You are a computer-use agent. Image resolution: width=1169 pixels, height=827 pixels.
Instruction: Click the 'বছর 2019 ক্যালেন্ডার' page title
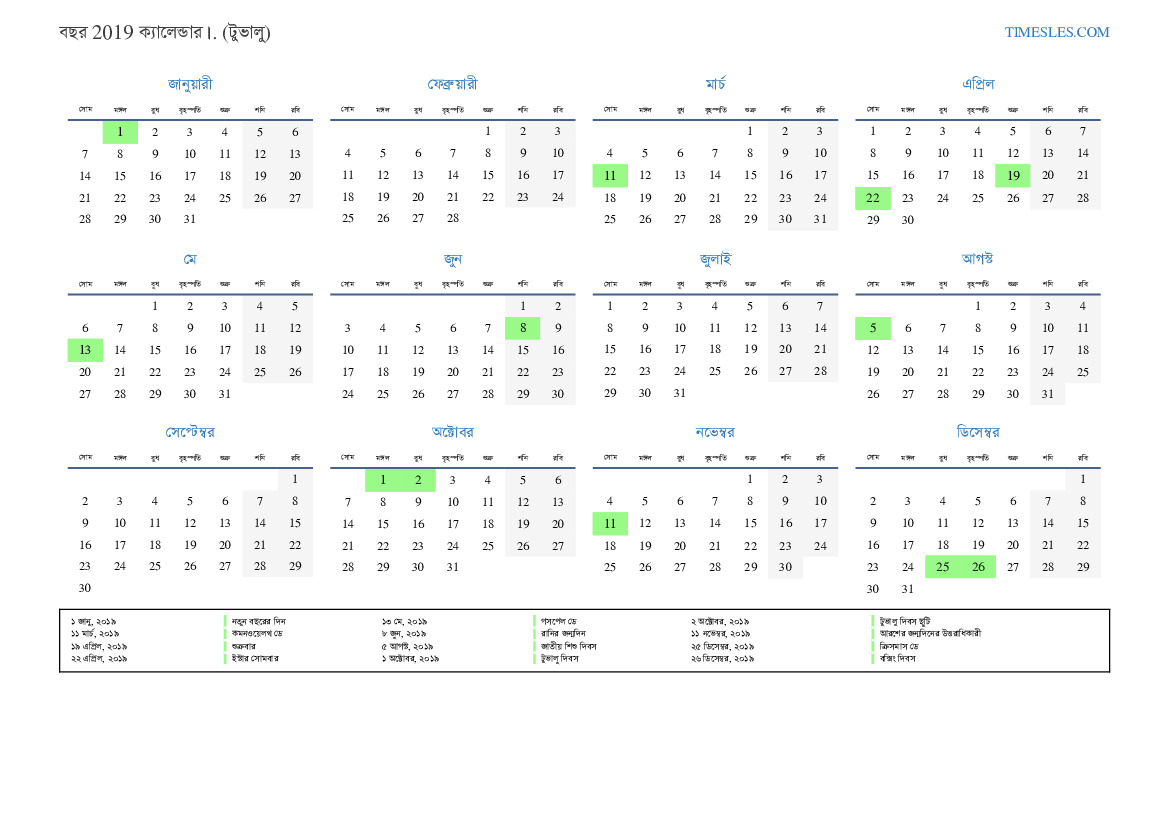pos(165,32)
